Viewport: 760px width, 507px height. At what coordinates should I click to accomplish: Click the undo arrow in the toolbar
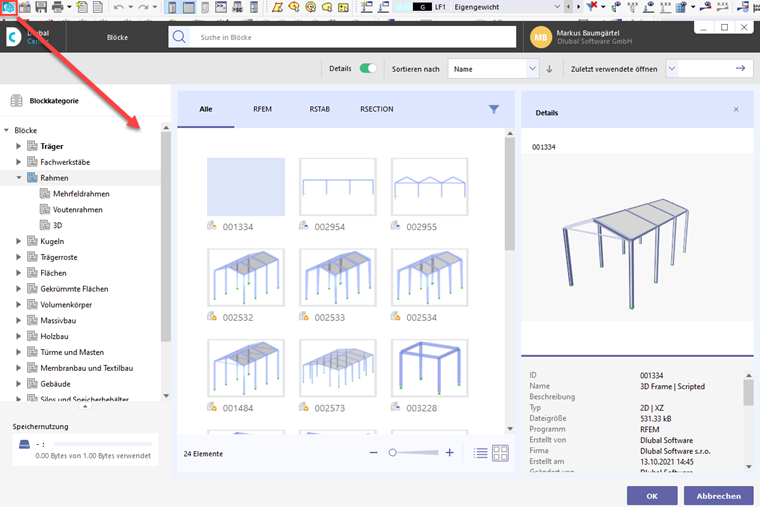118,7
